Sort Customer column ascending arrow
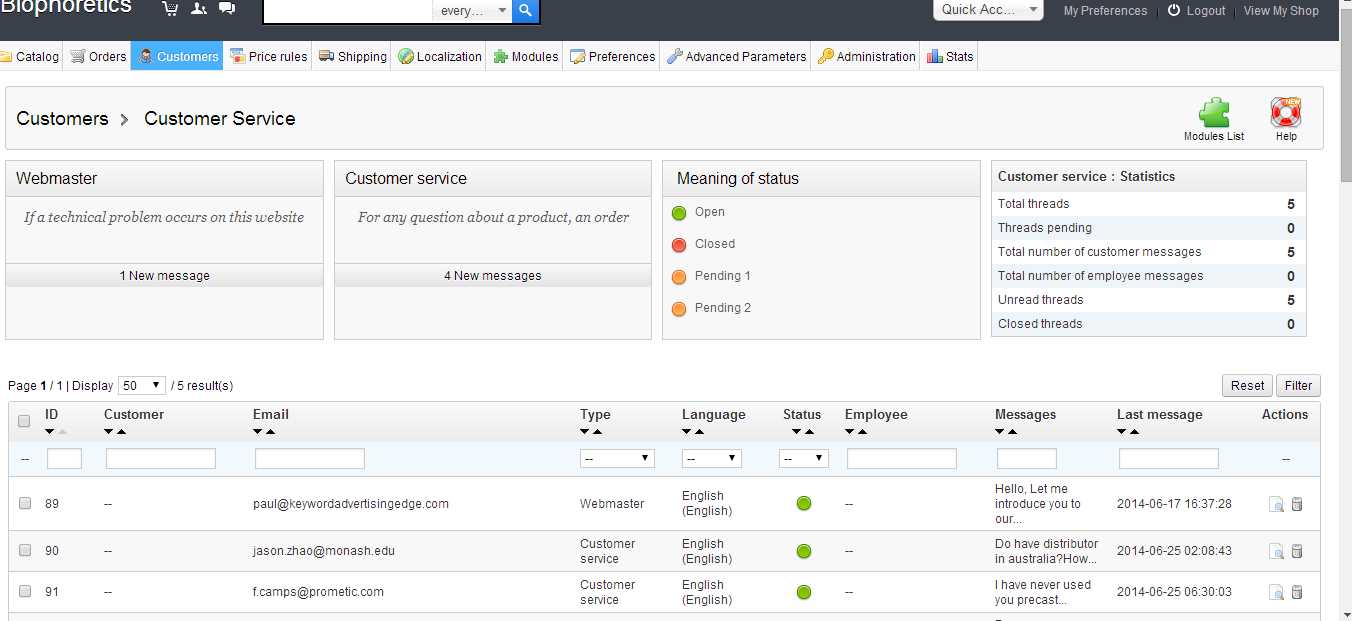Image resolution: width=1352 pixels, height=621 pixels. coord(121,432)
